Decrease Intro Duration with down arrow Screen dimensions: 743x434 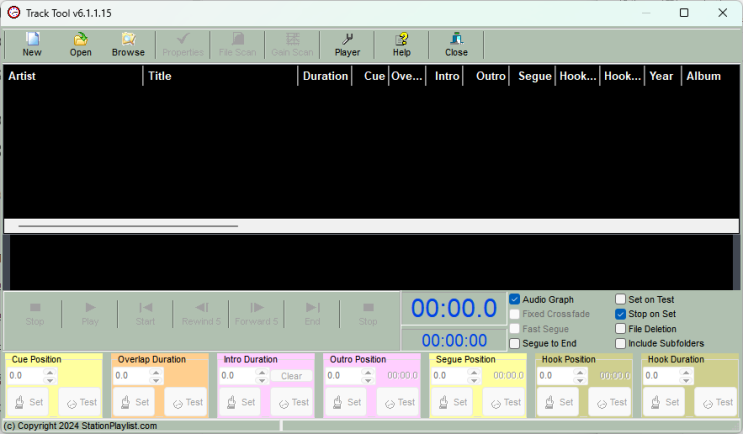click(x=262, y=380)
